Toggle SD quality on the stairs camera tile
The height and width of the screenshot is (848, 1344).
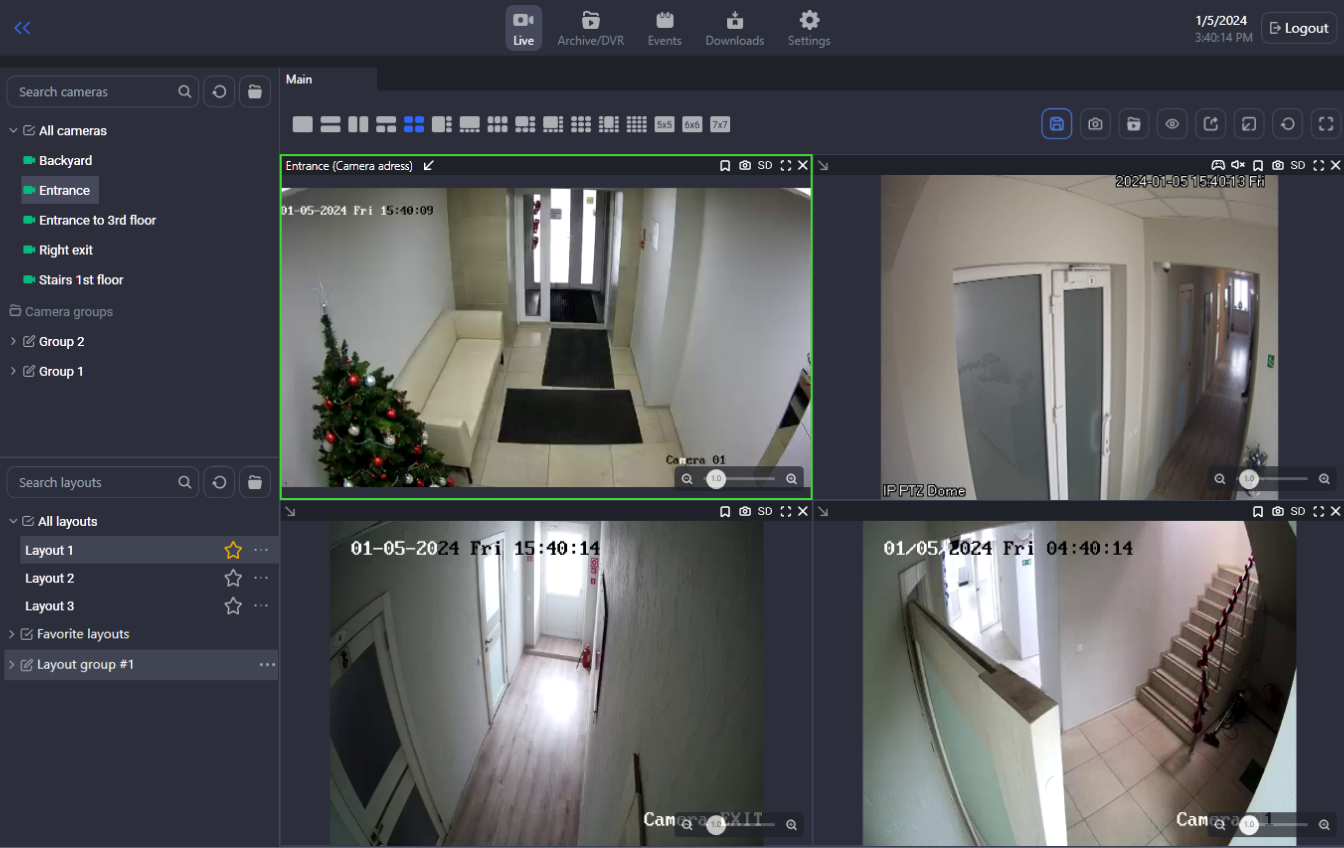pos(1298,511)
